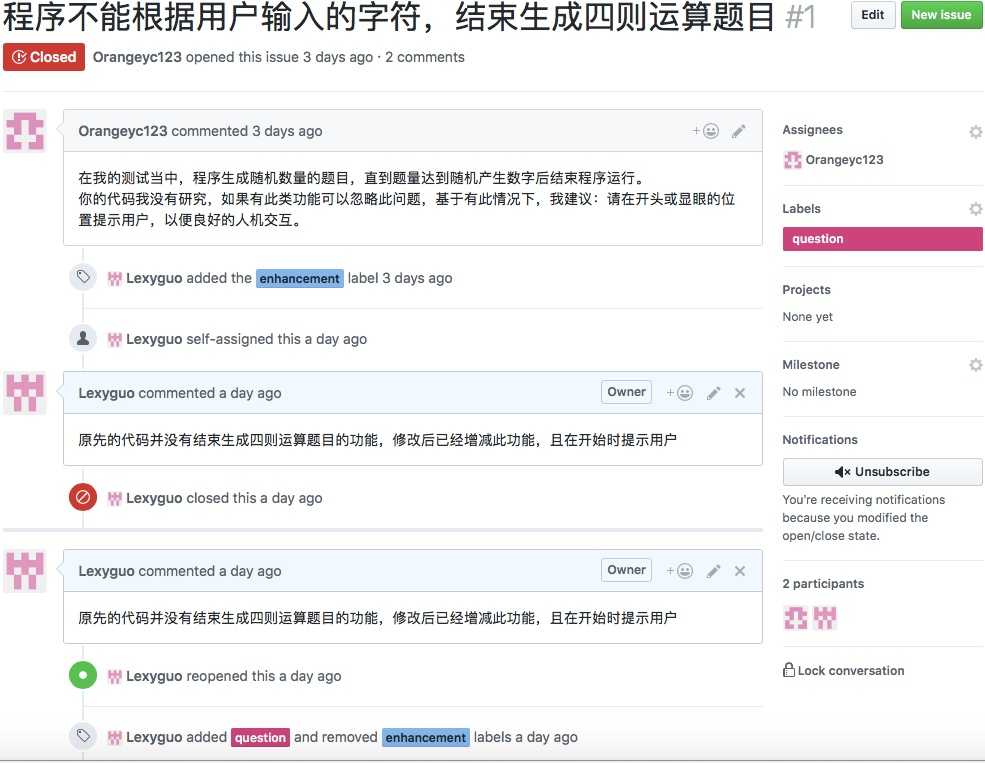Delete the first Lexyguo comment
Screen dimensions: 985x763
coord(740,393)
